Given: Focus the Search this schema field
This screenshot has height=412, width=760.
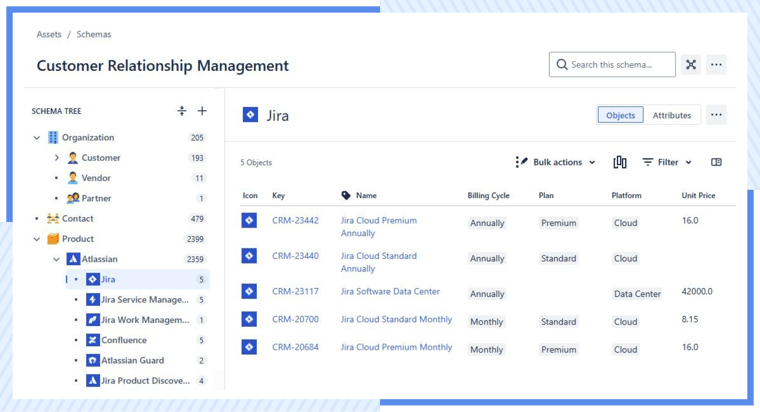Looking at the screenshot, I should [x=612, y=64].
